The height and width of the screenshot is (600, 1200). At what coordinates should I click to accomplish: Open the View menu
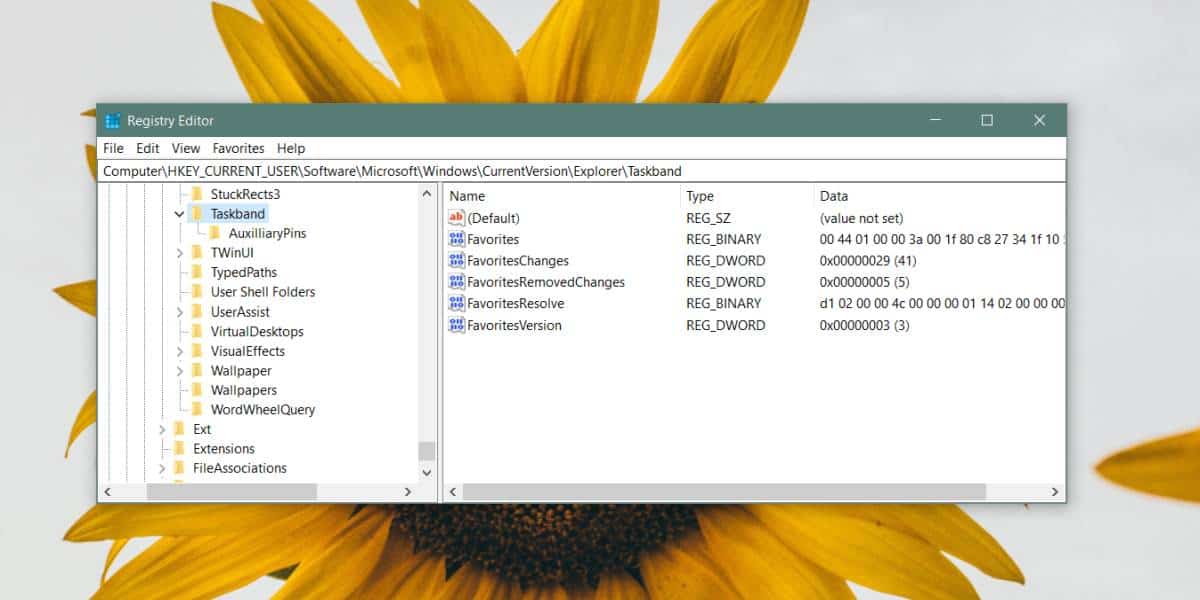pyautogui.click(x=185, y=147)
